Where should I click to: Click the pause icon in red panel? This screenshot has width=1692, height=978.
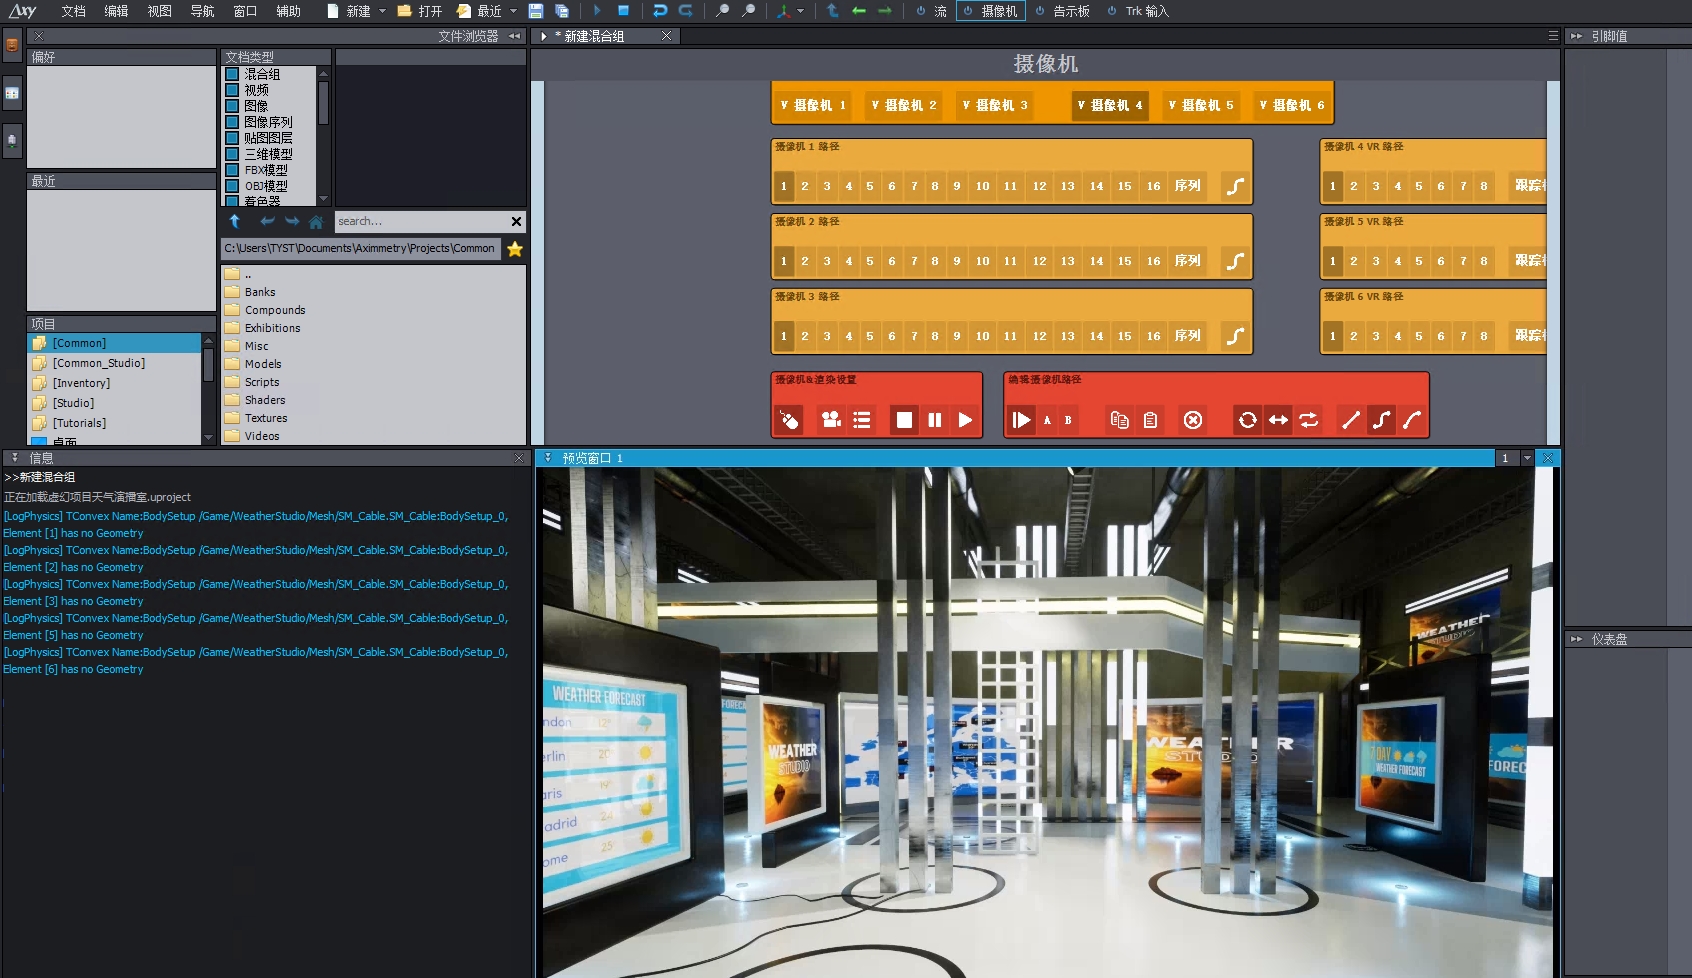tap(935, 420)
